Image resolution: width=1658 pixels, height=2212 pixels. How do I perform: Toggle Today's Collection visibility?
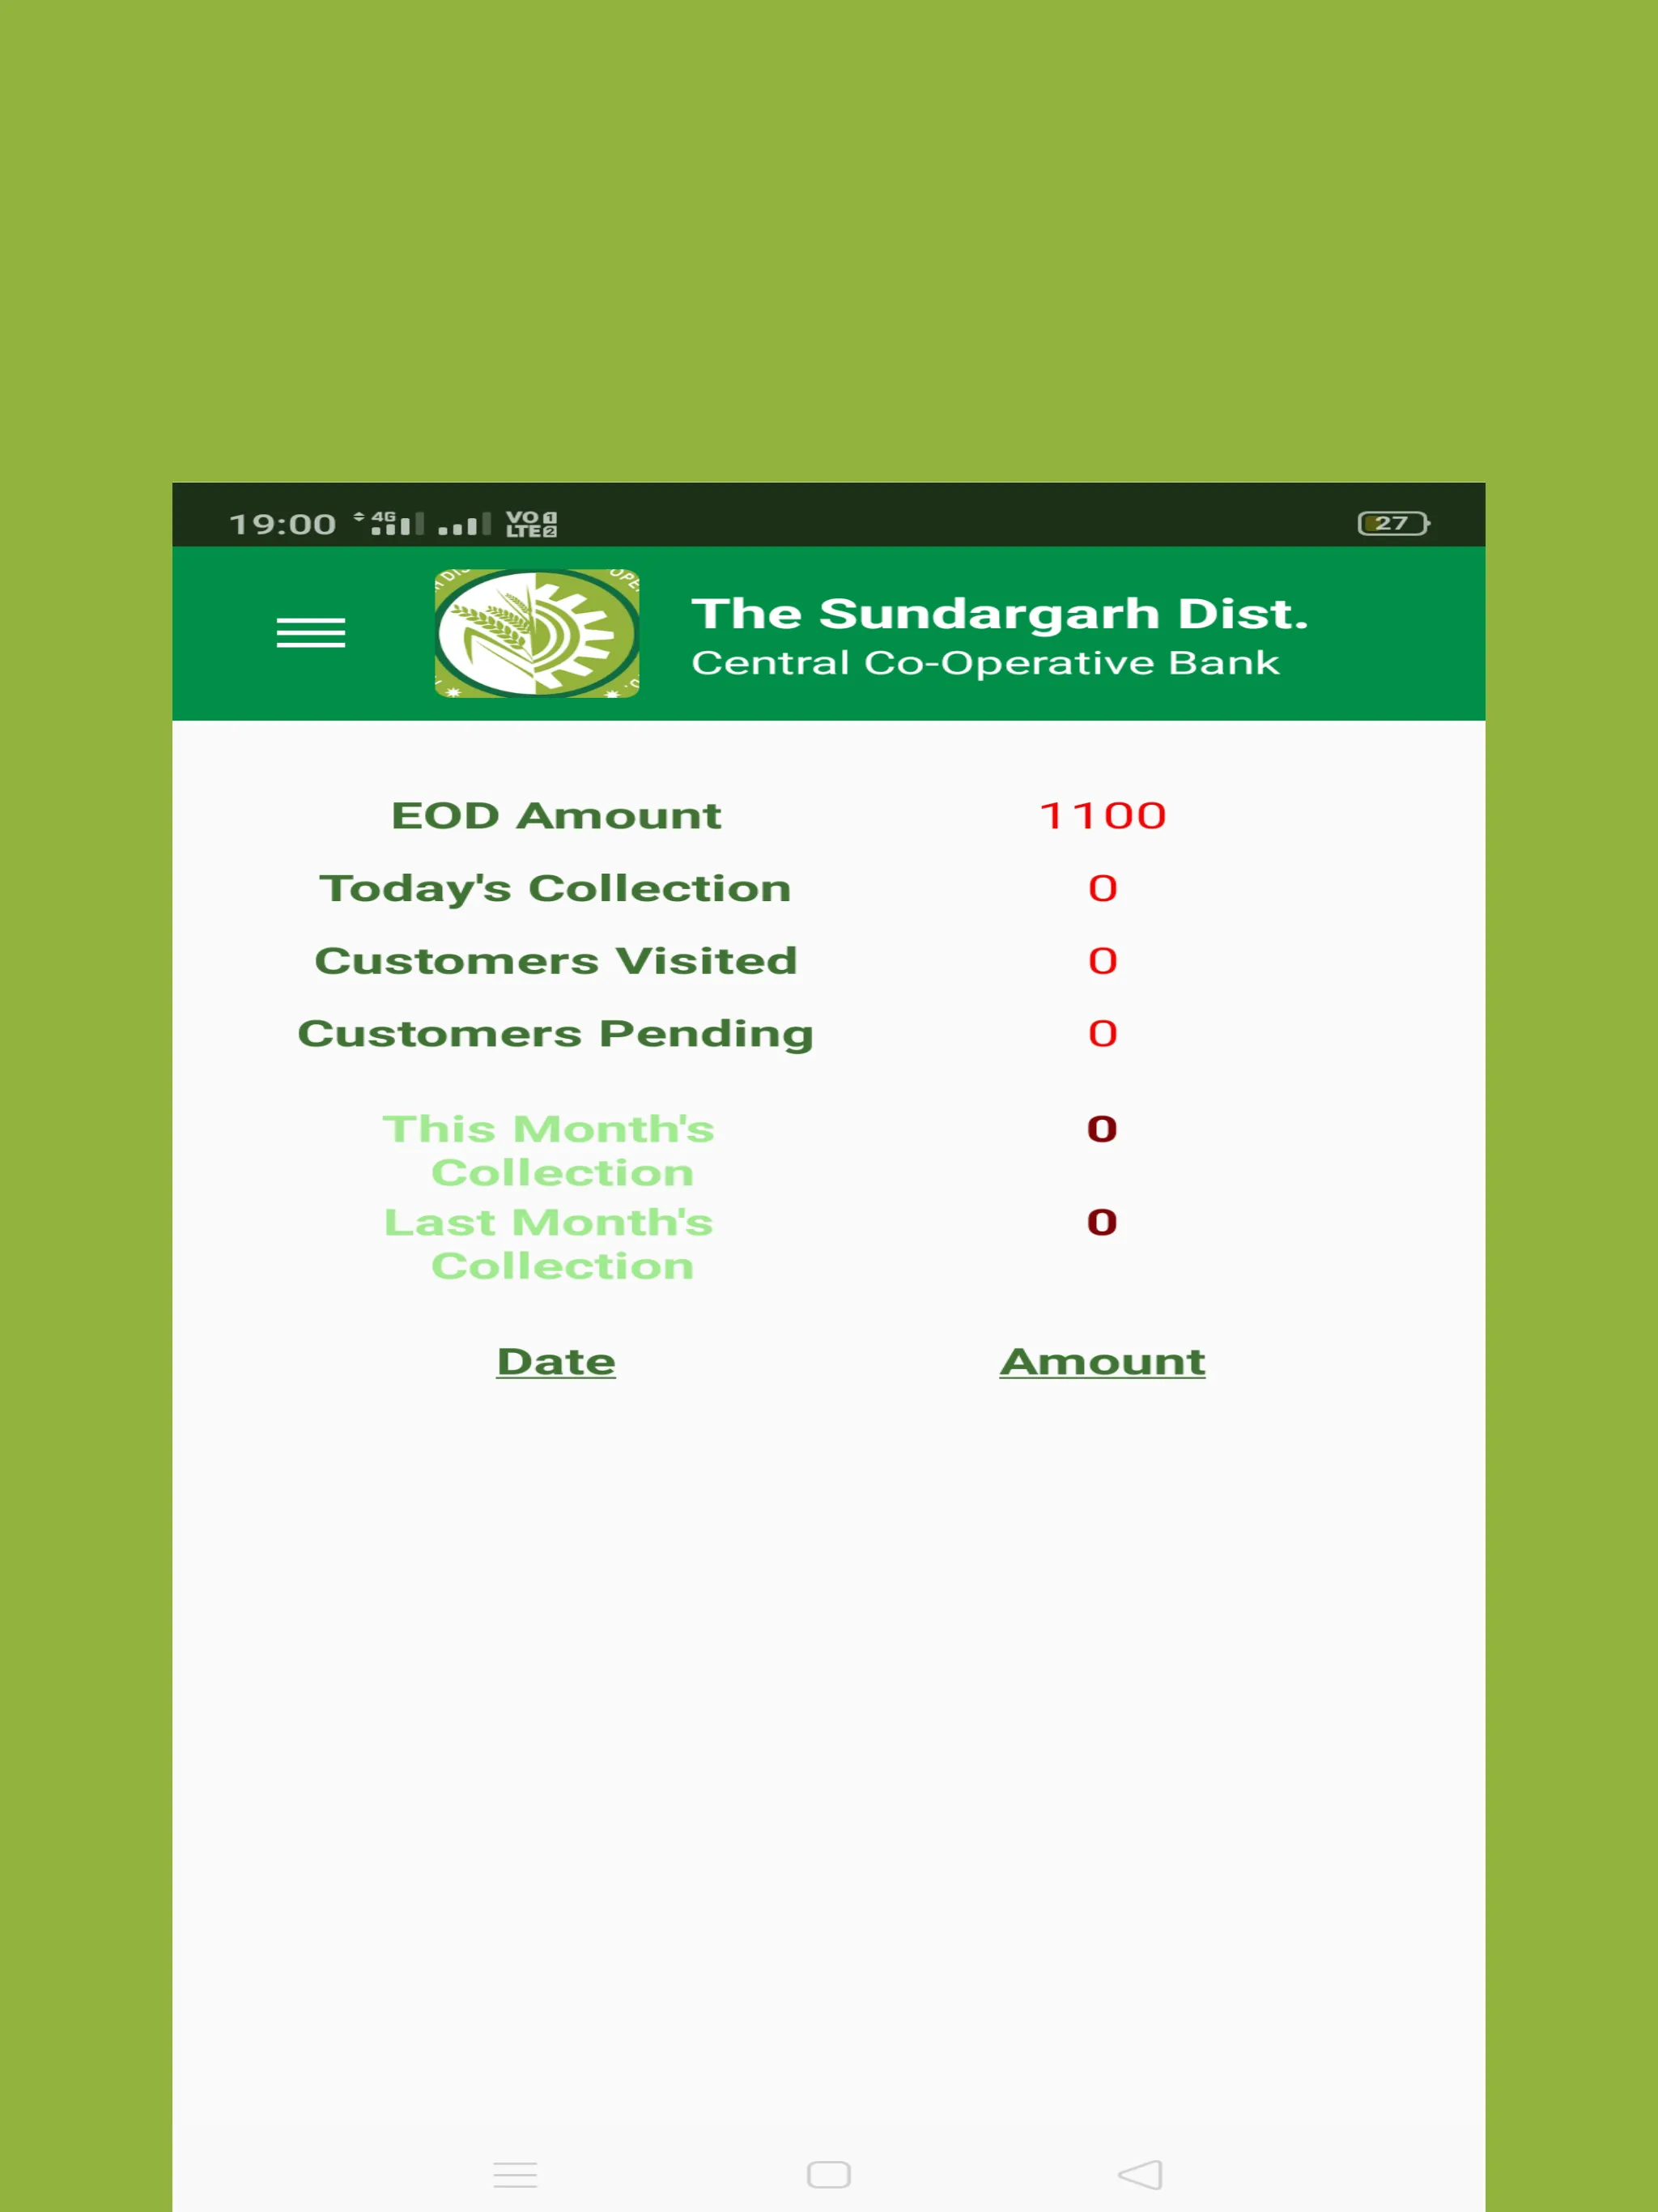click(554, 887)
